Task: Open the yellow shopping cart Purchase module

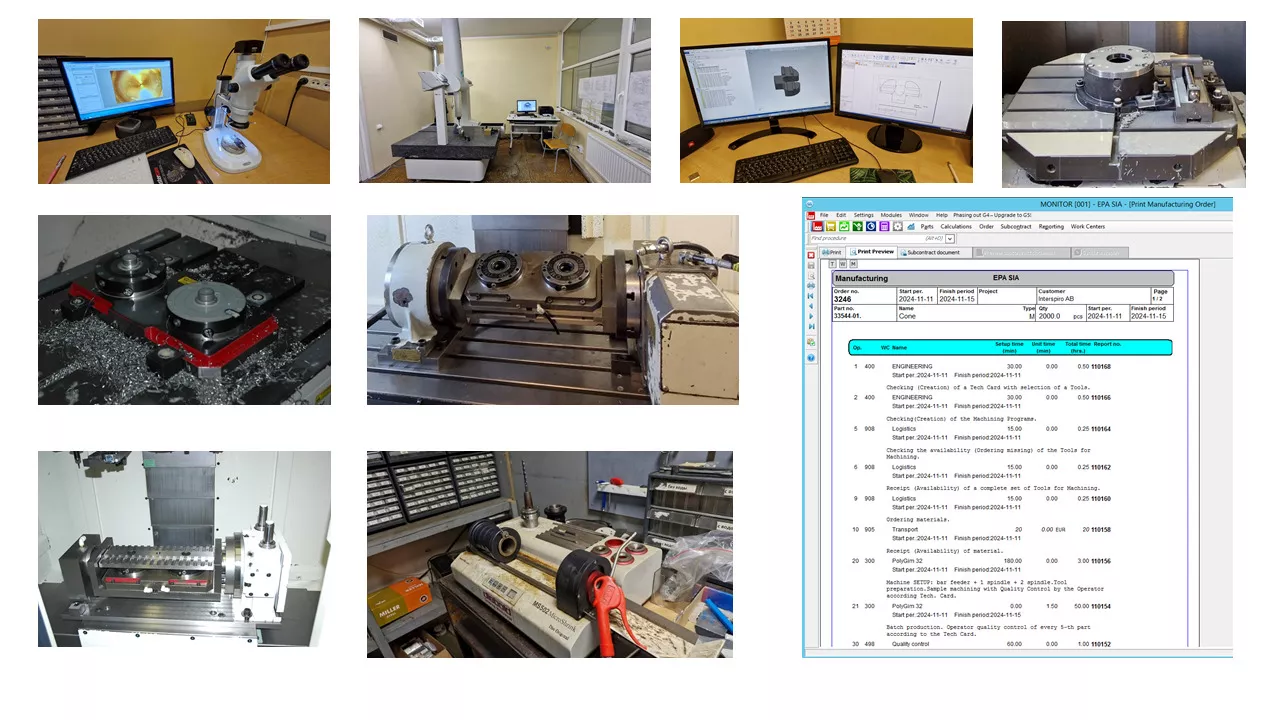Action: 831,227
